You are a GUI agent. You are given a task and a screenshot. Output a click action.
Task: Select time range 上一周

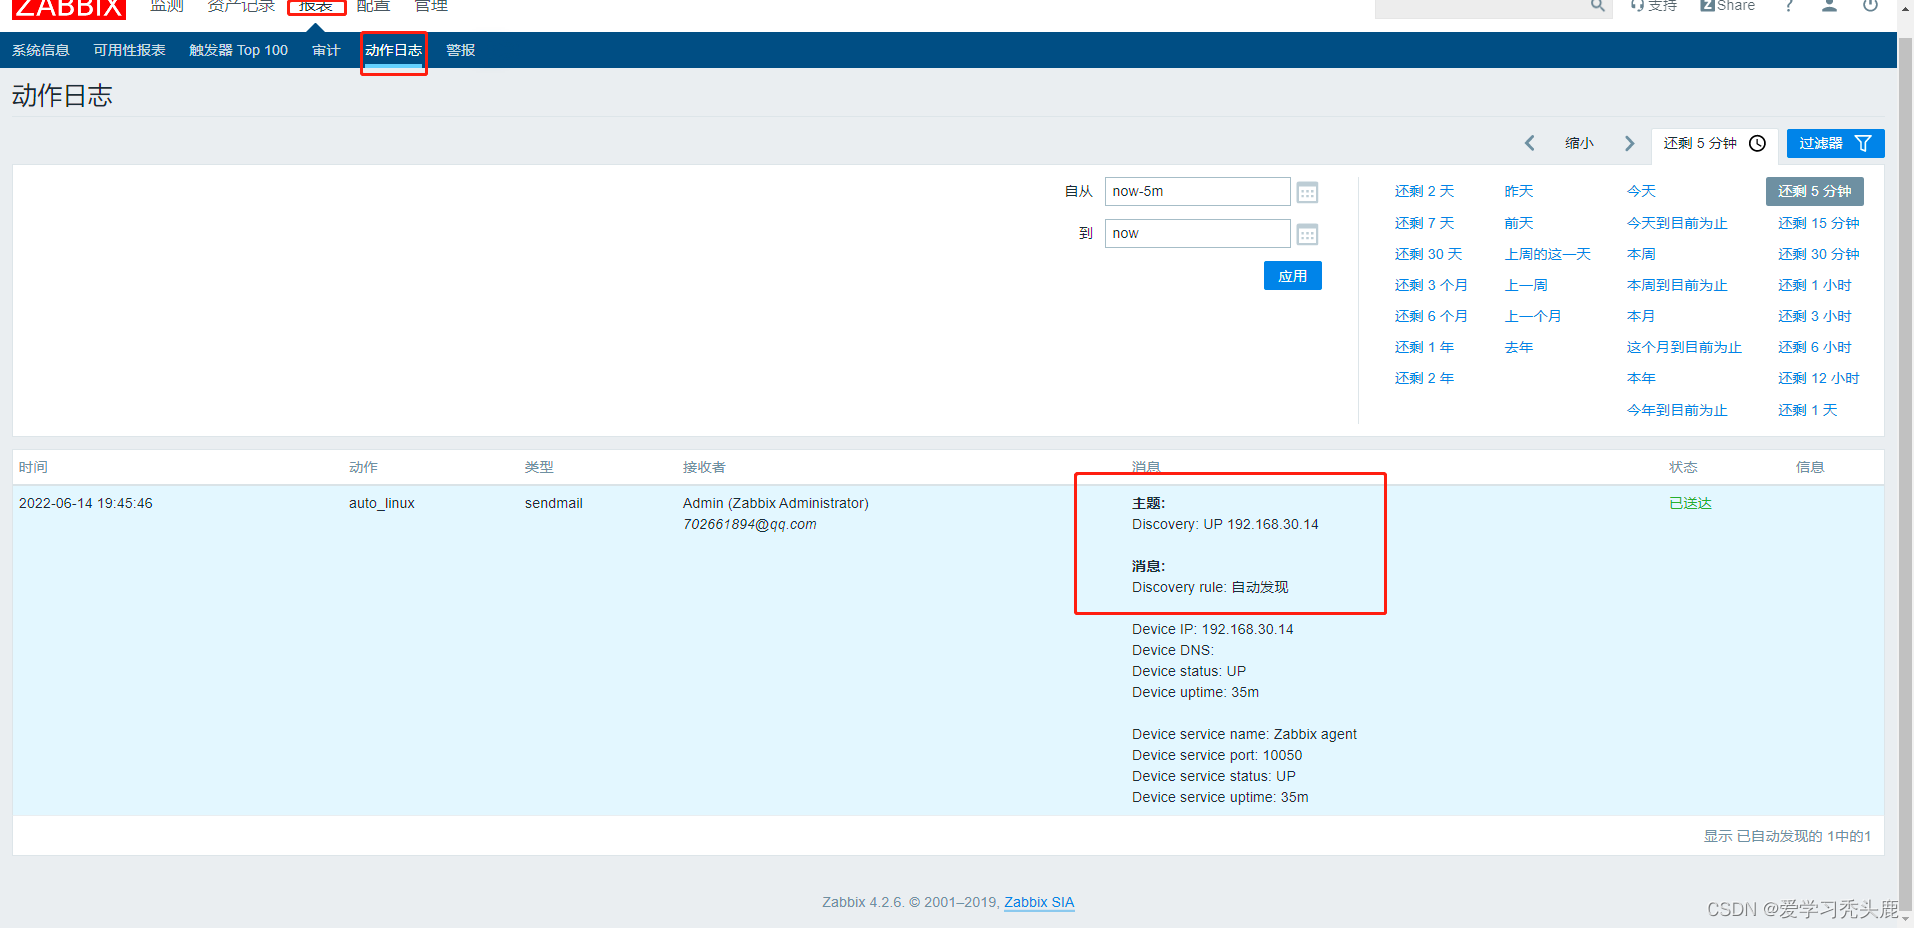(1526, 285)
